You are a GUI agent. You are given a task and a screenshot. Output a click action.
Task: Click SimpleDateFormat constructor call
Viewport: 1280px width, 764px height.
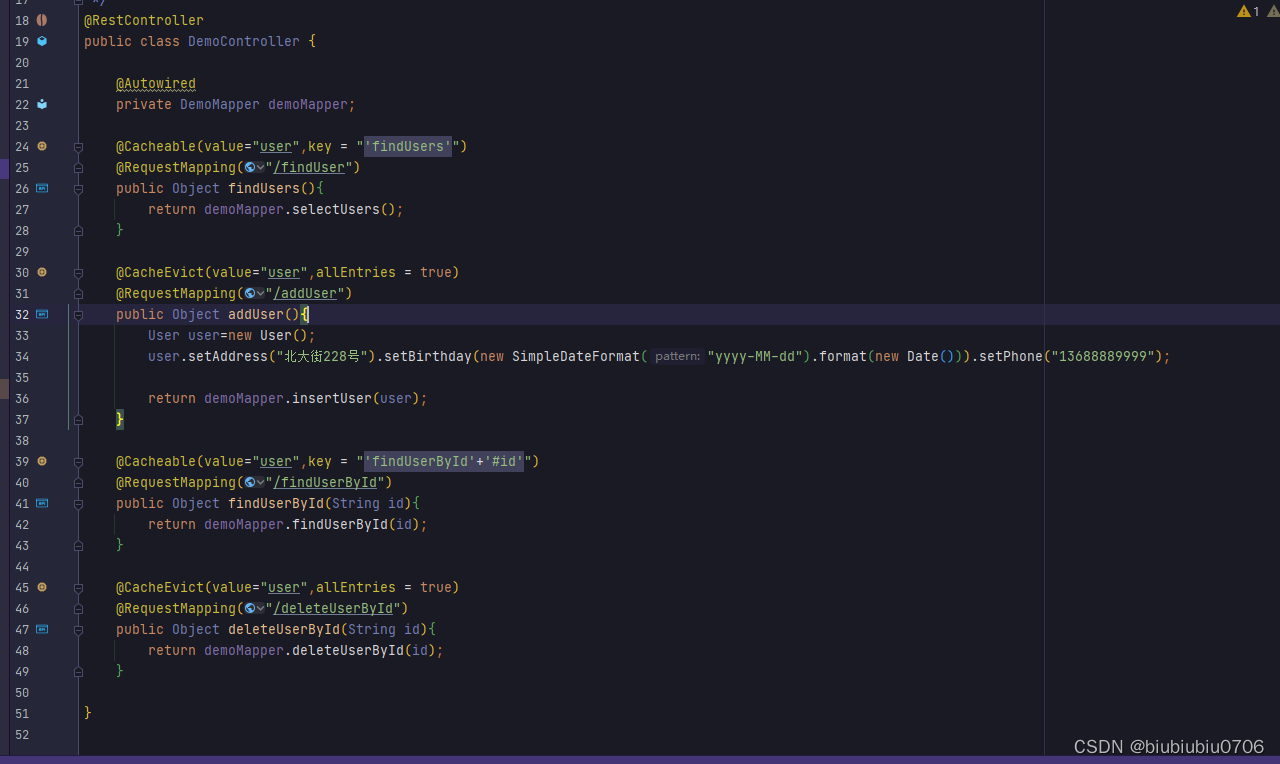(576, 356)
